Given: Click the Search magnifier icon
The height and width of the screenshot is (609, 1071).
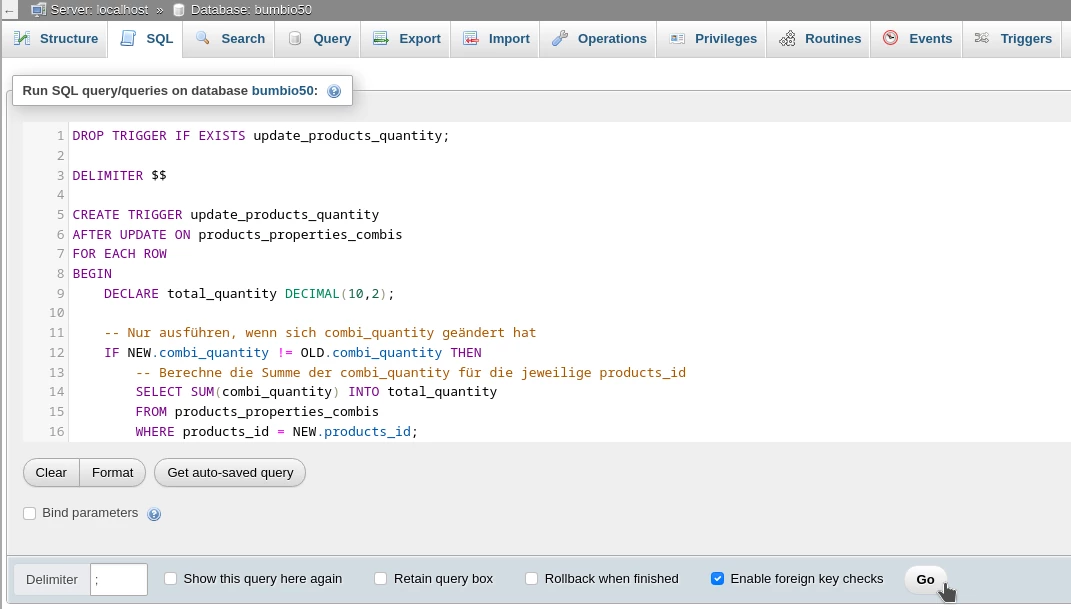Looking at the screenshot, I should (x=203, y=38).
